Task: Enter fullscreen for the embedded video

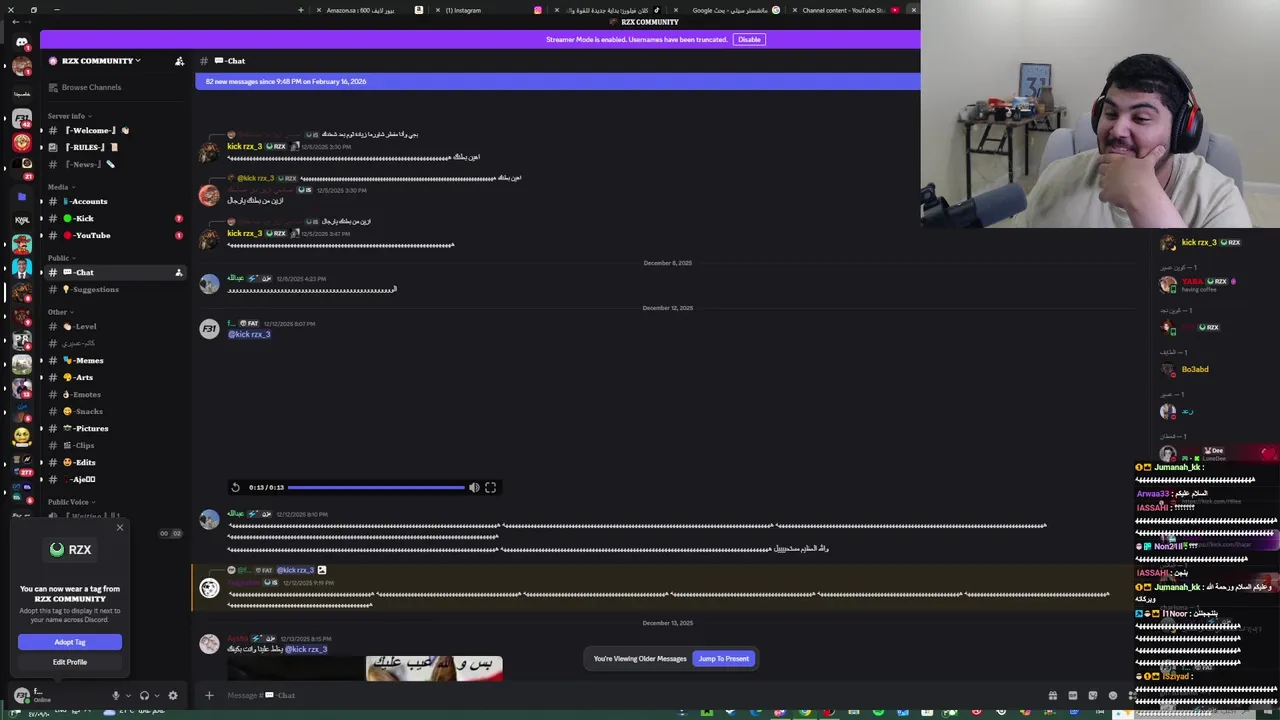Action: [x=490, y=487]
